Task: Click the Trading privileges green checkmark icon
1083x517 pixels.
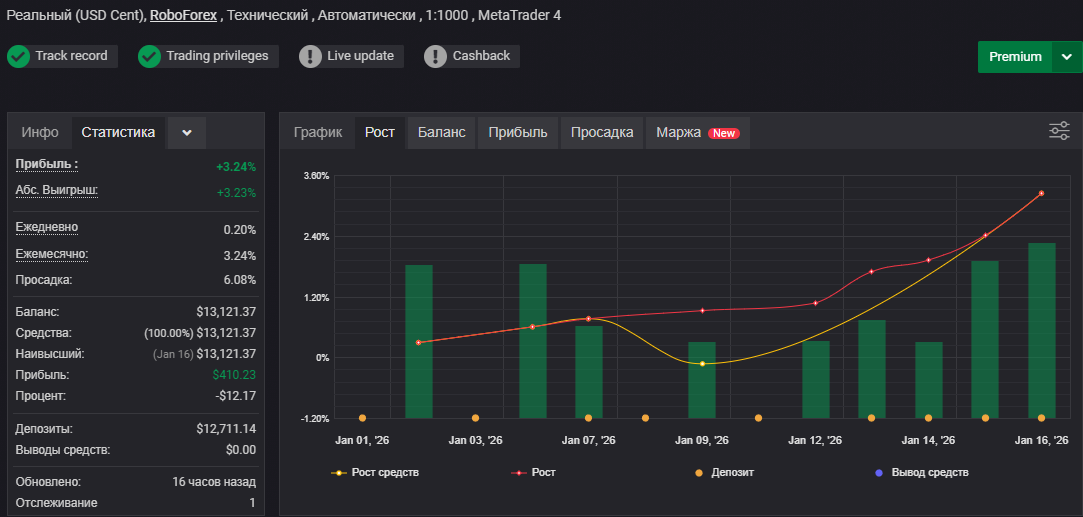Action: 149,57
